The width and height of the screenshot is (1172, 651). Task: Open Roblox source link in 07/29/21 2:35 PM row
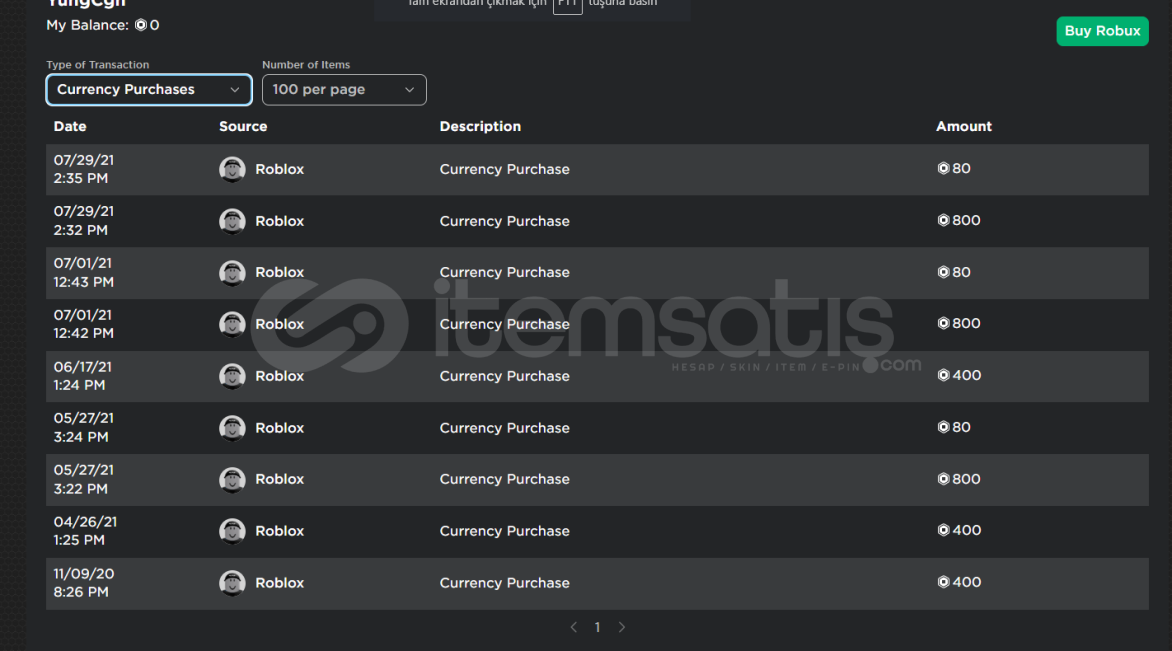280,170
